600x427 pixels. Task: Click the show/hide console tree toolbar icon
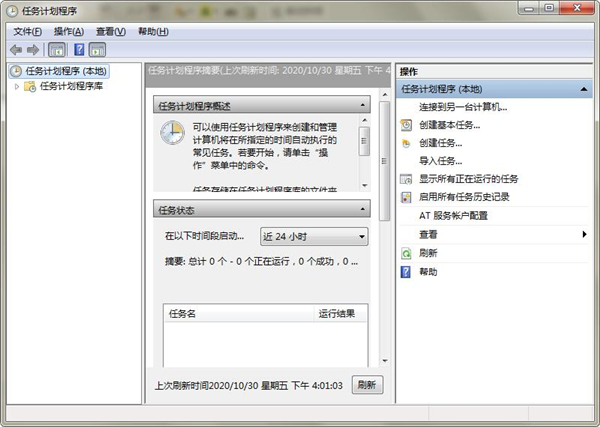[x=57, y=50]
